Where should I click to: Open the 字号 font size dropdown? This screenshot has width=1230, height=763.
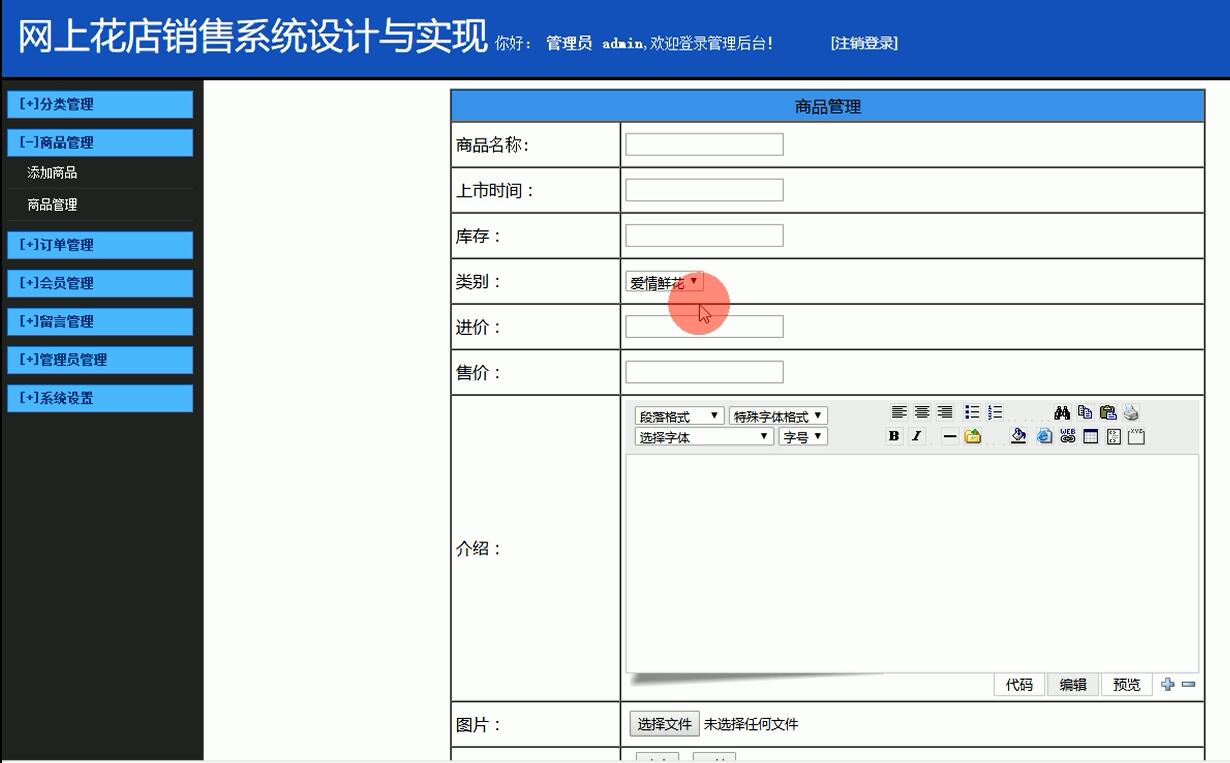(x=803, y=437)
